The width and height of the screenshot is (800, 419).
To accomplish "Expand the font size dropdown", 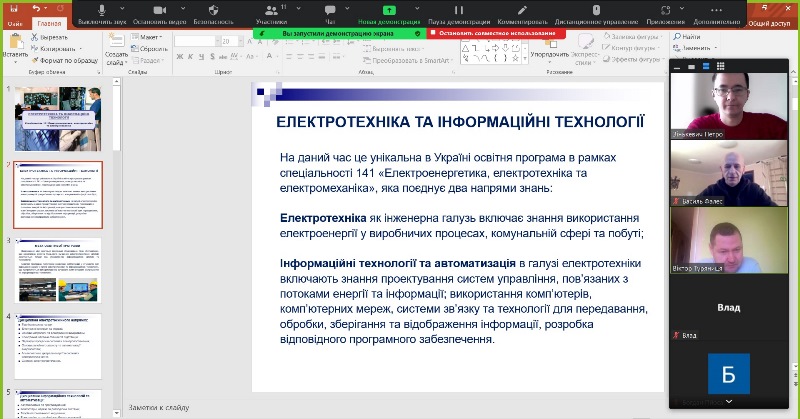I will pyautogui.click(x=240, y=40).
